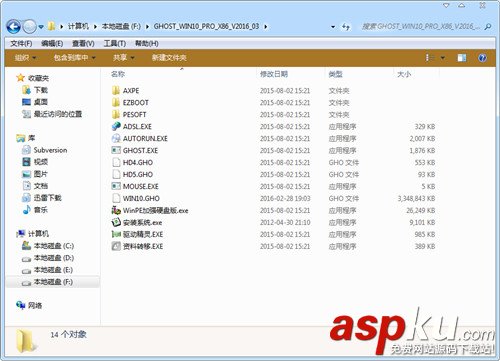Click the WIN10.GHO size 3,348,843 KB
Viewport: 500px width, 361px height.
click(416, 199)
